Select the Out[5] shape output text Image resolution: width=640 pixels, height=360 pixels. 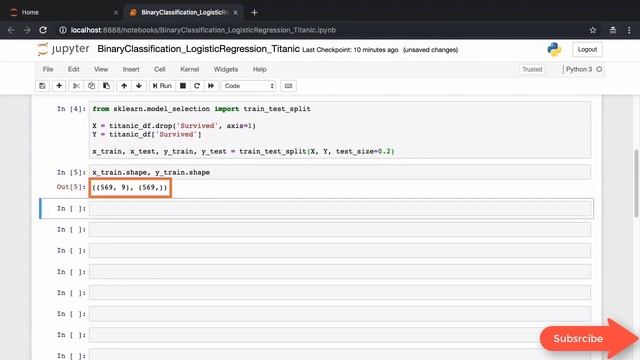point(130,187)
